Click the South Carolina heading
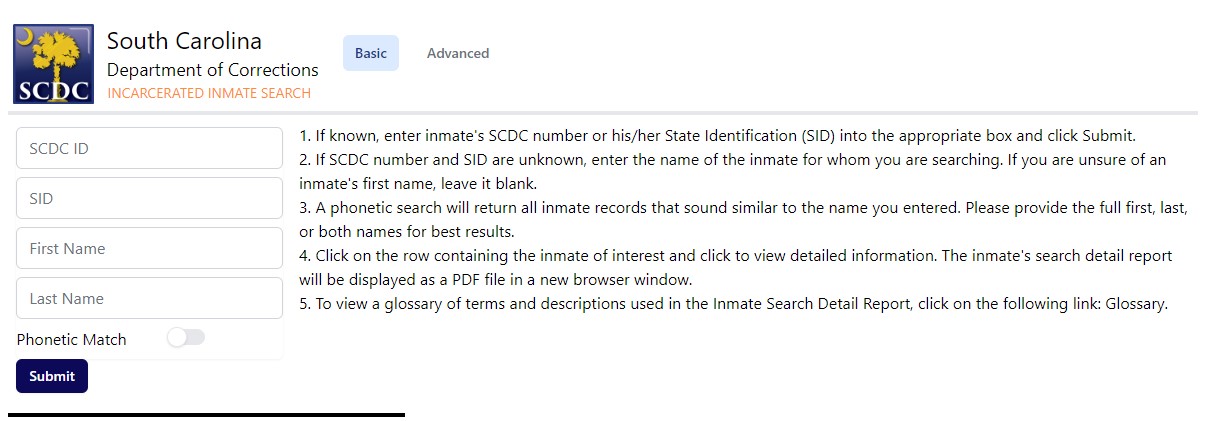1217x421 pixels. [184, 41]
